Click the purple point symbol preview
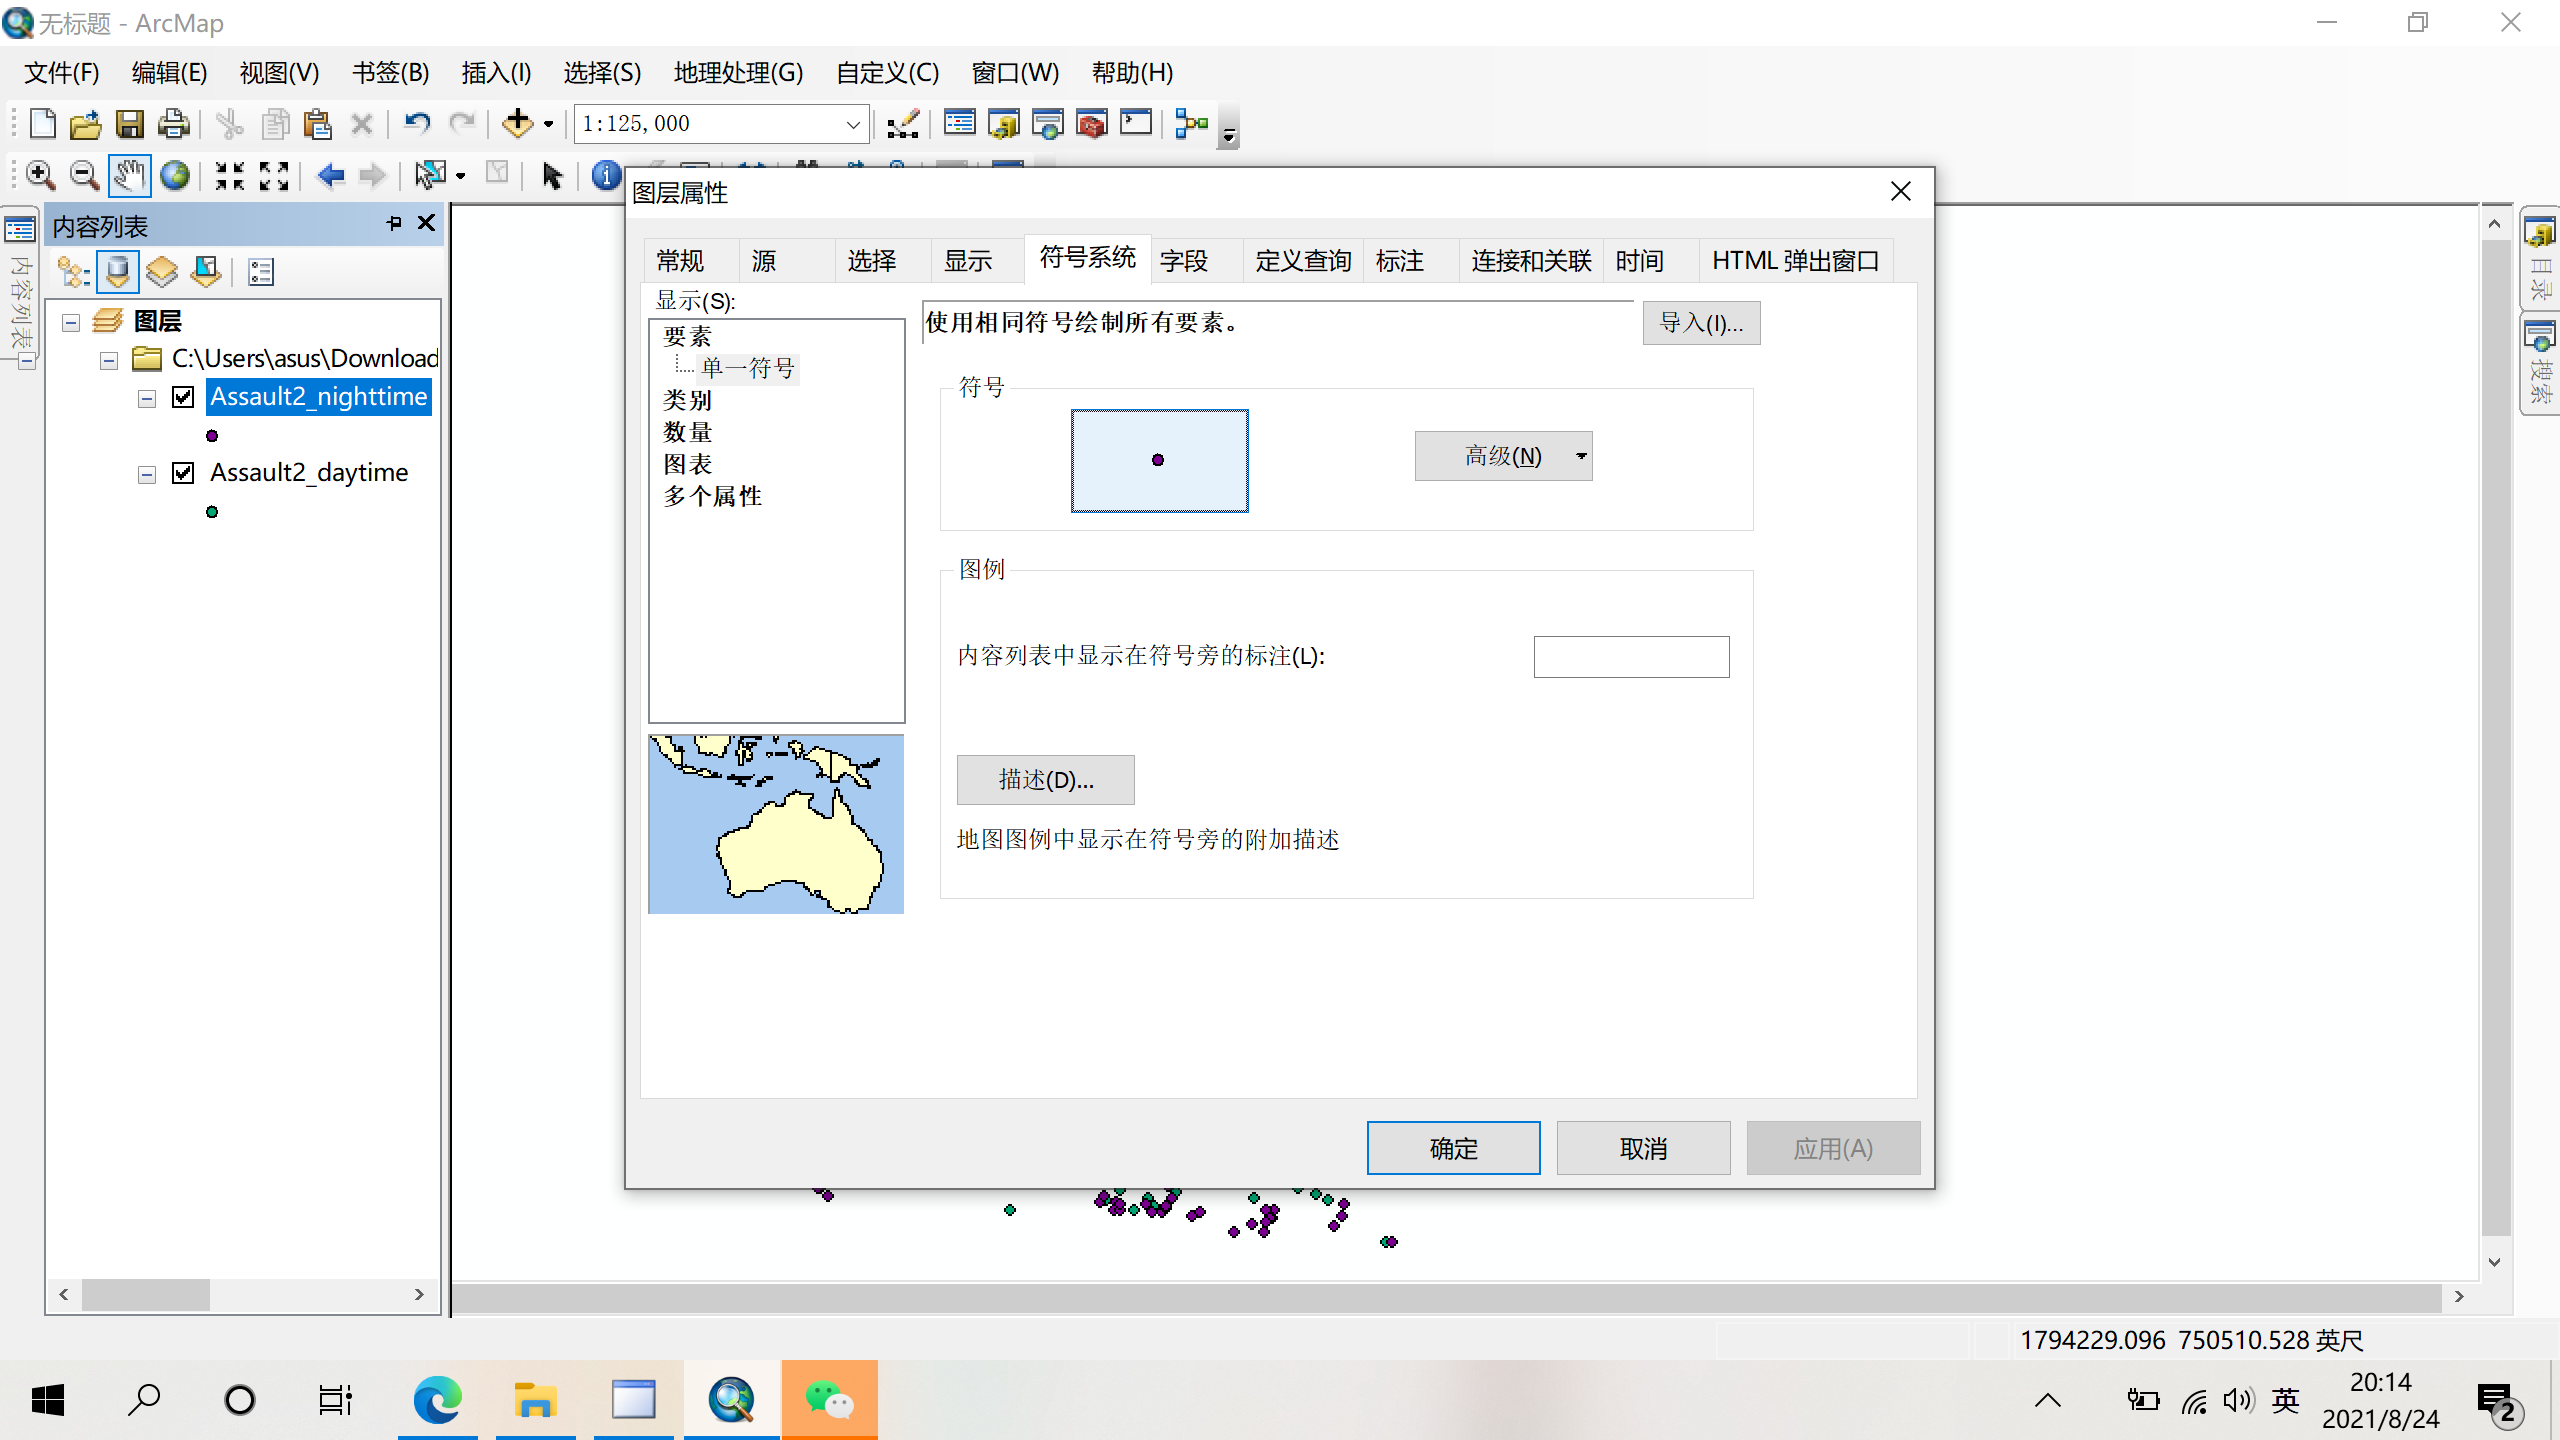 tap(1159, 460)
